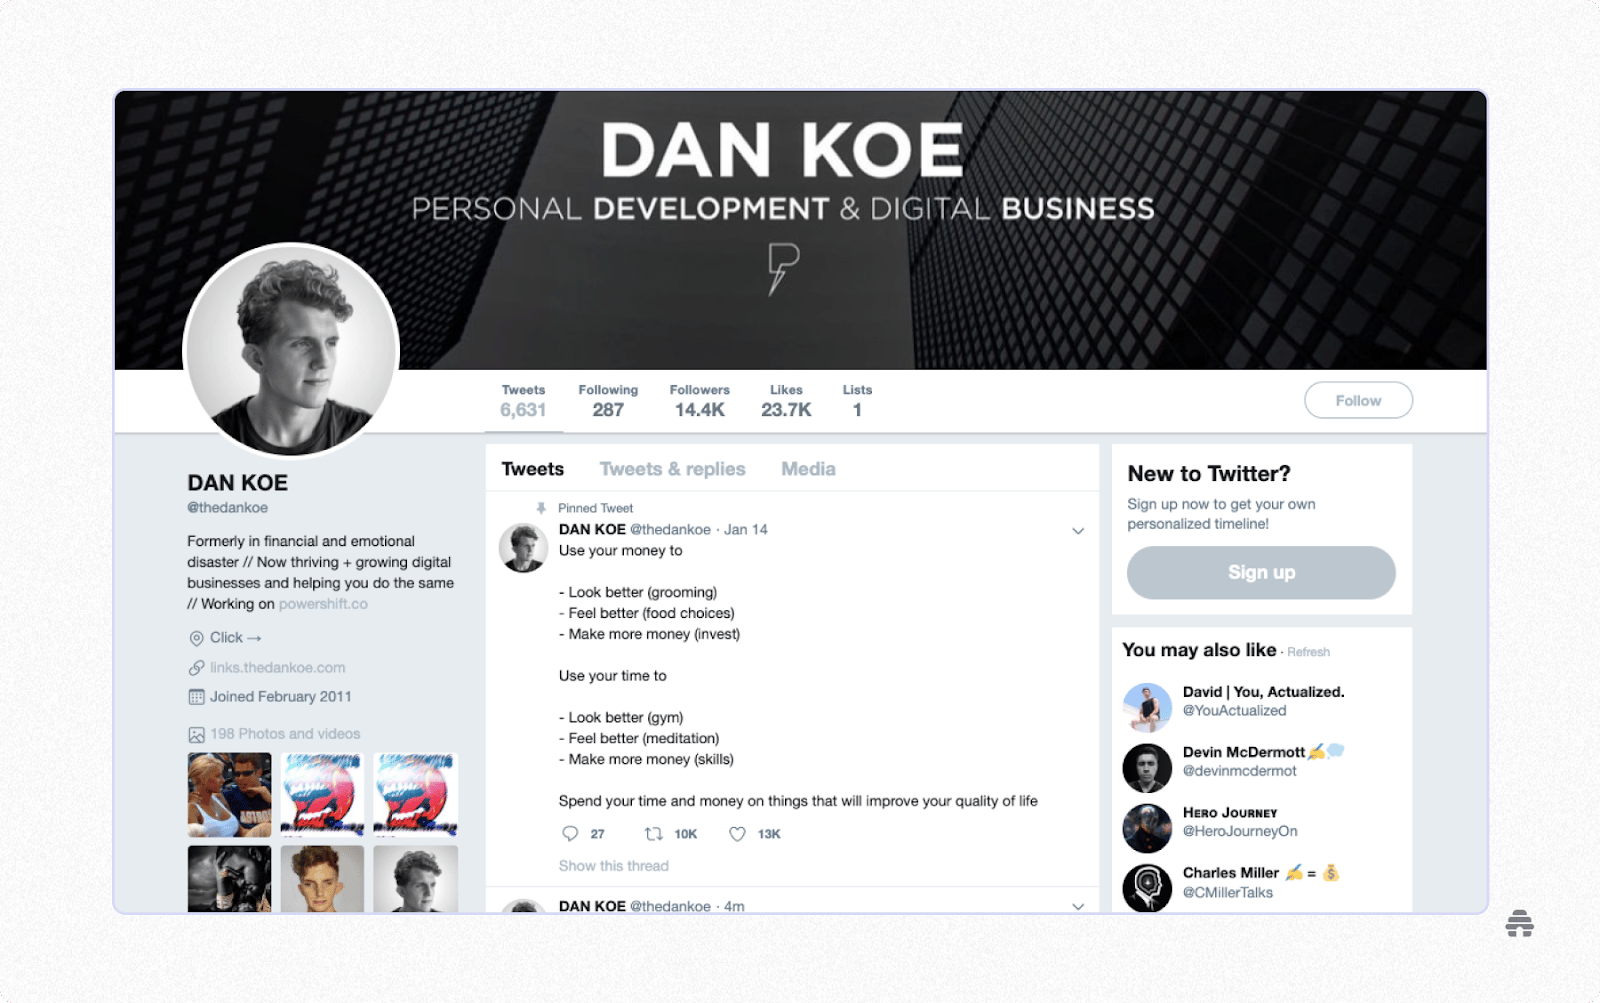Expand the pinned tweet options chevron
The height and width of the screenshot is (1003, 1600).
pos(1078,530)
